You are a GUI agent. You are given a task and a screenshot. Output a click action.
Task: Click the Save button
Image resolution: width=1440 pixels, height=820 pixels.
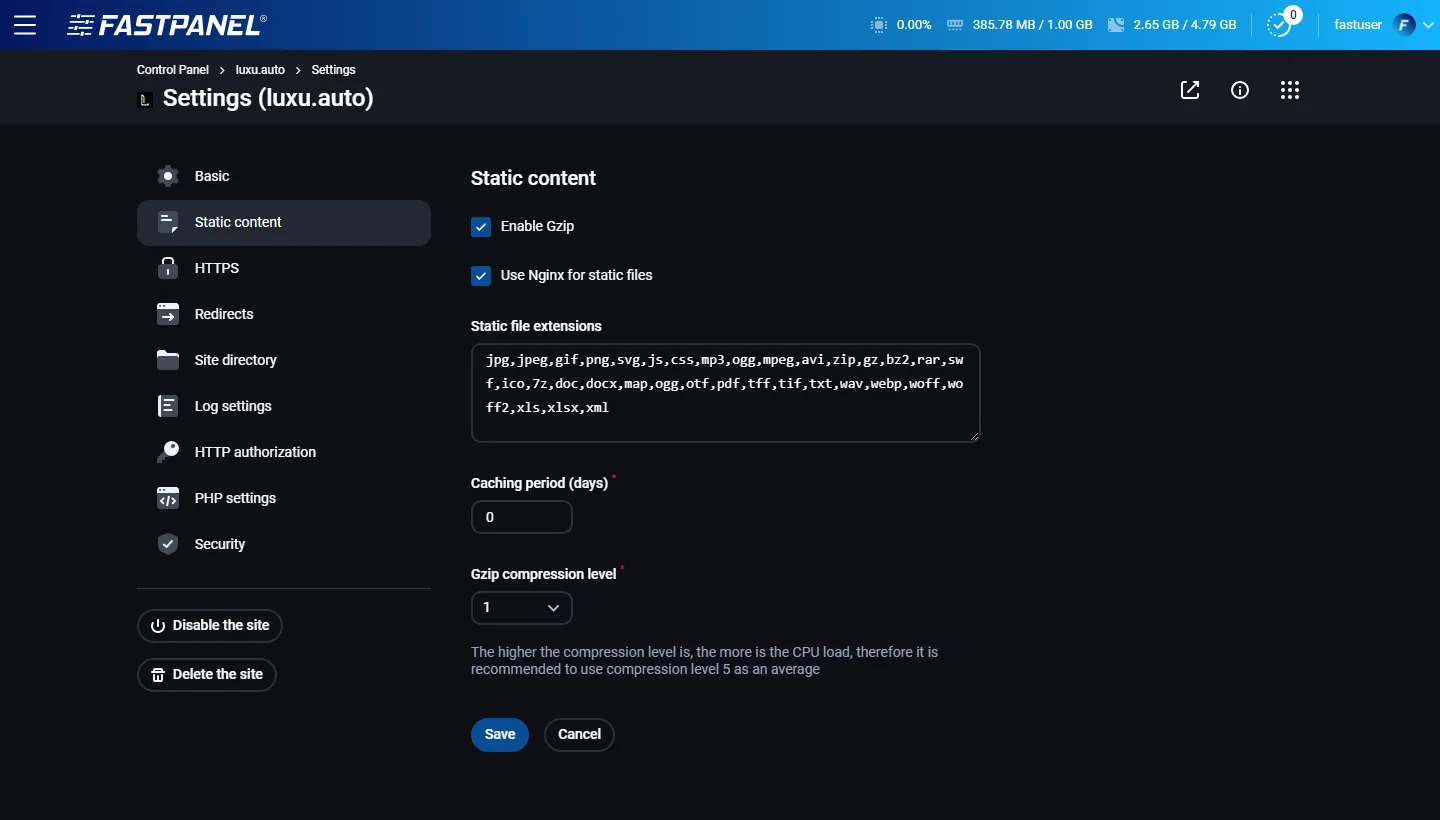(500, 735)
